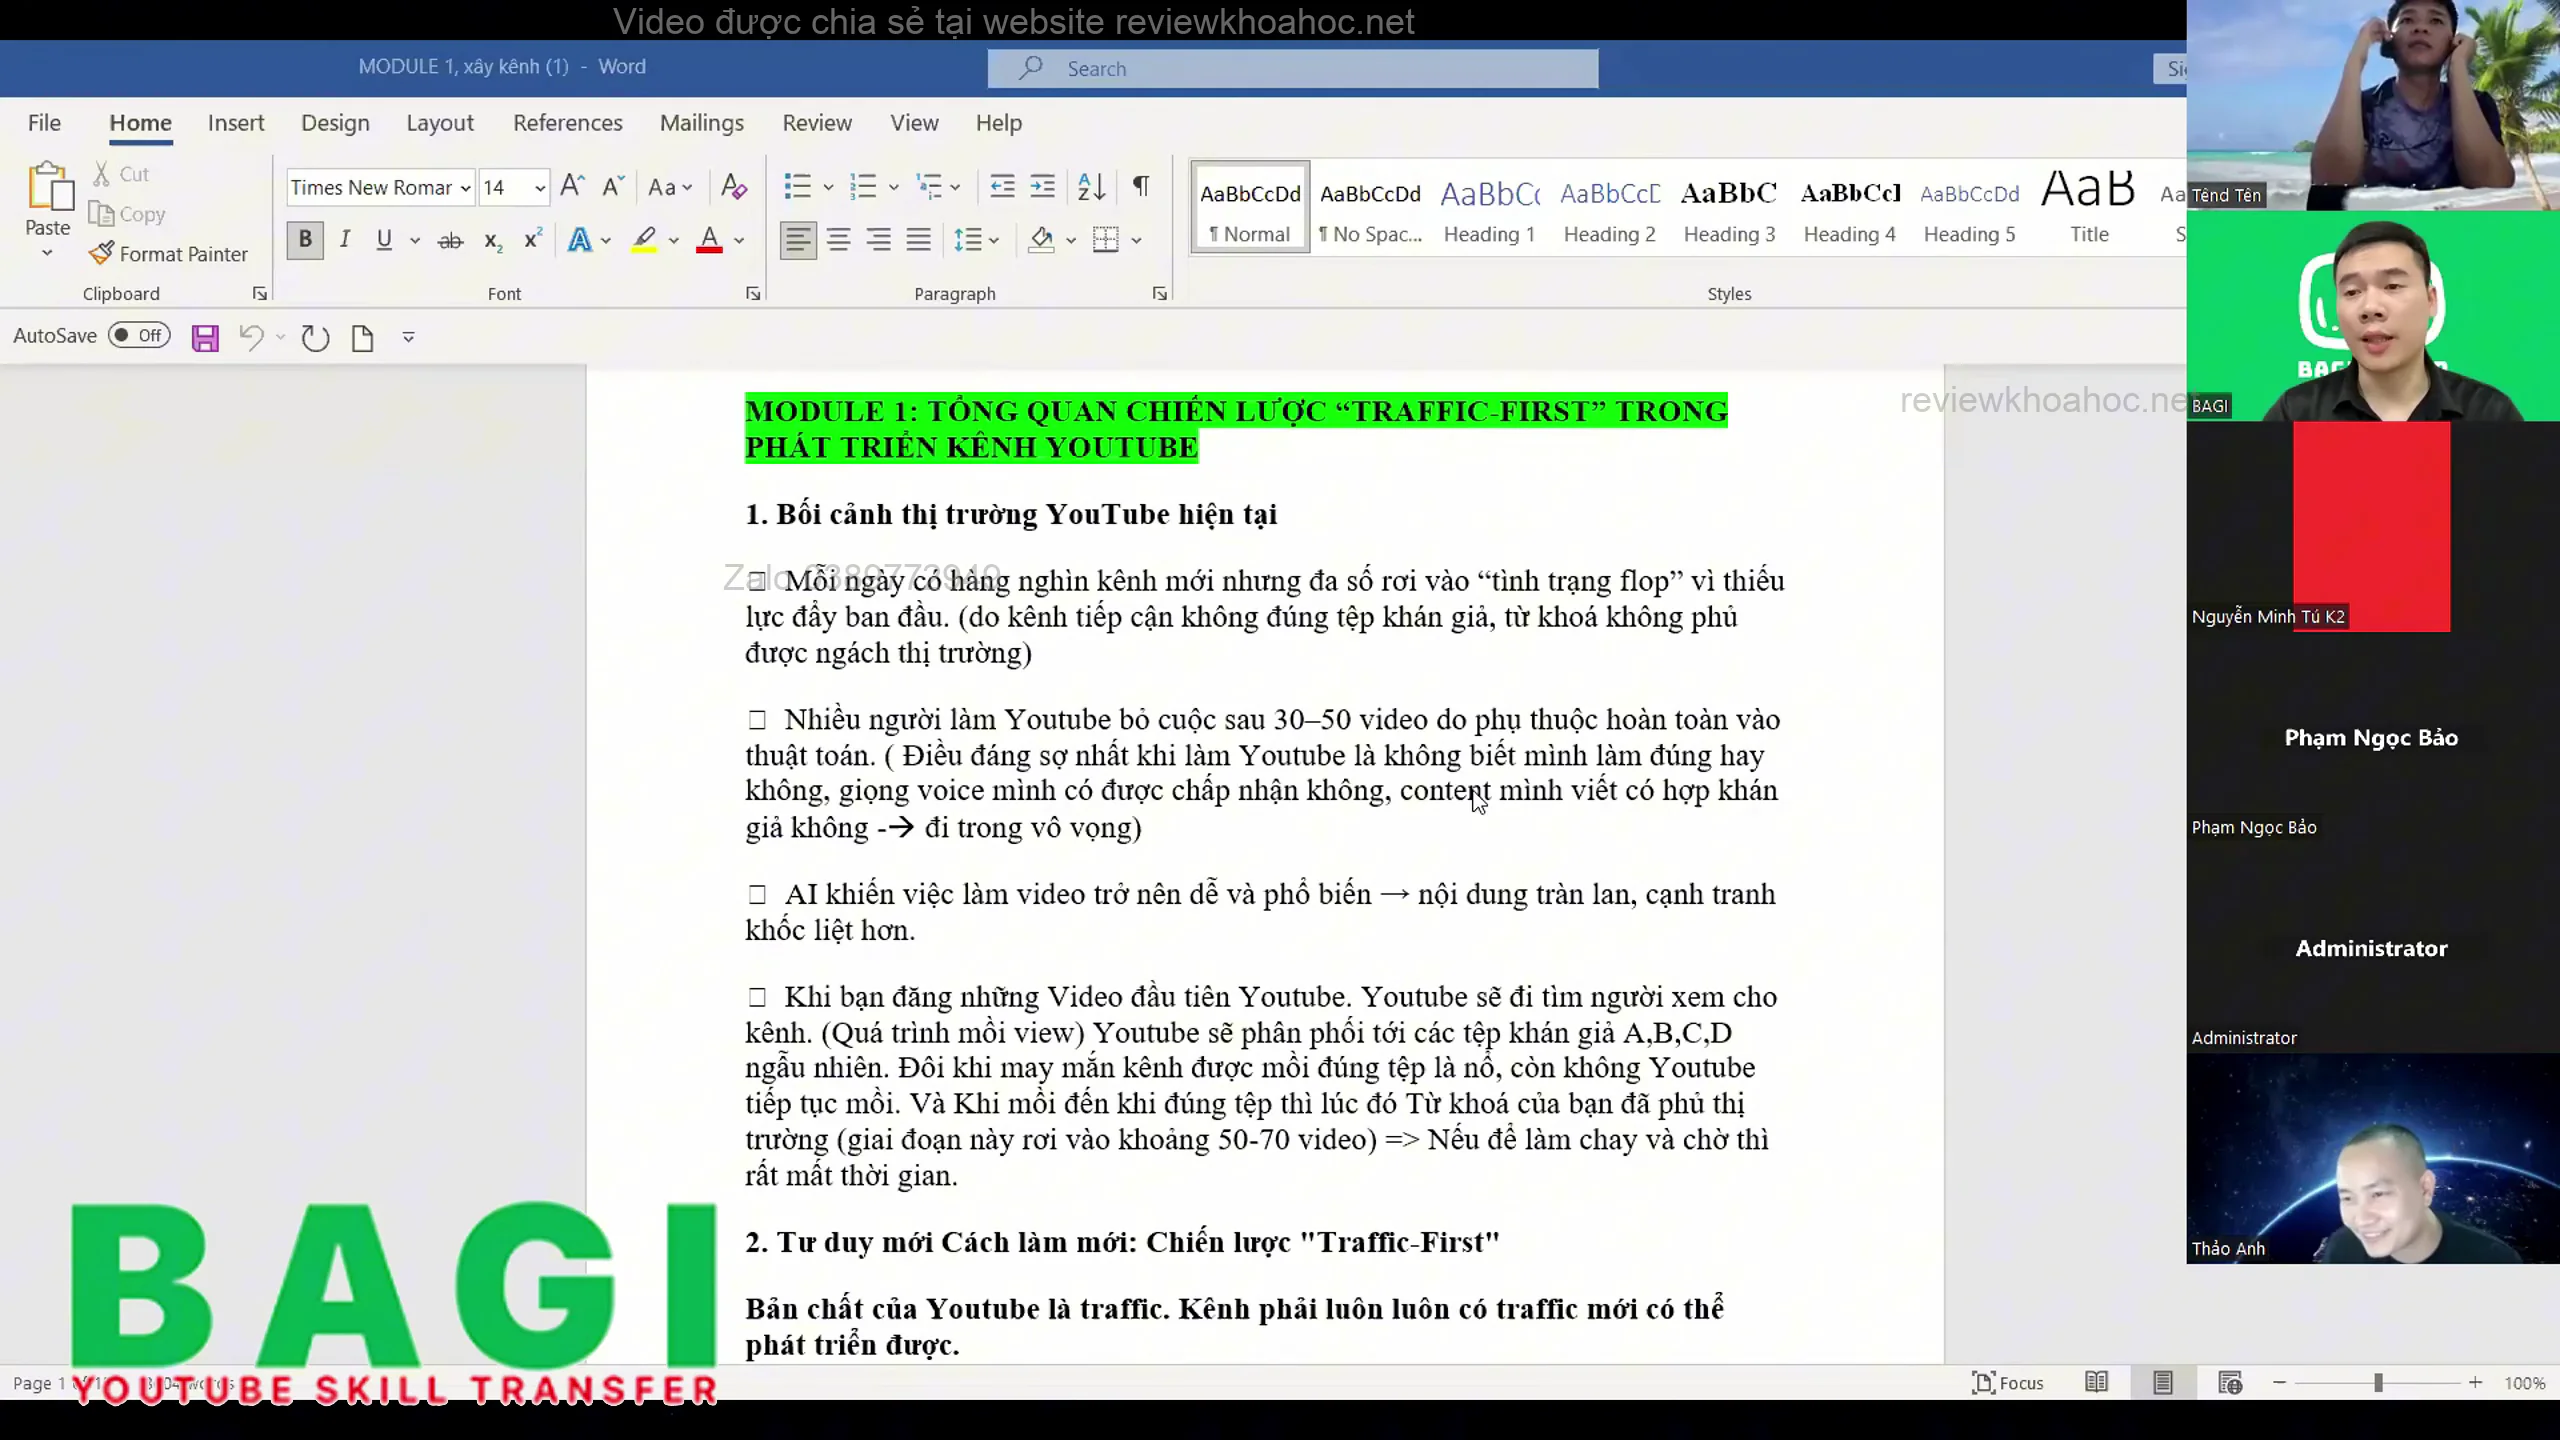
Task: Apply subscript formatting
Action: (492, 240)
